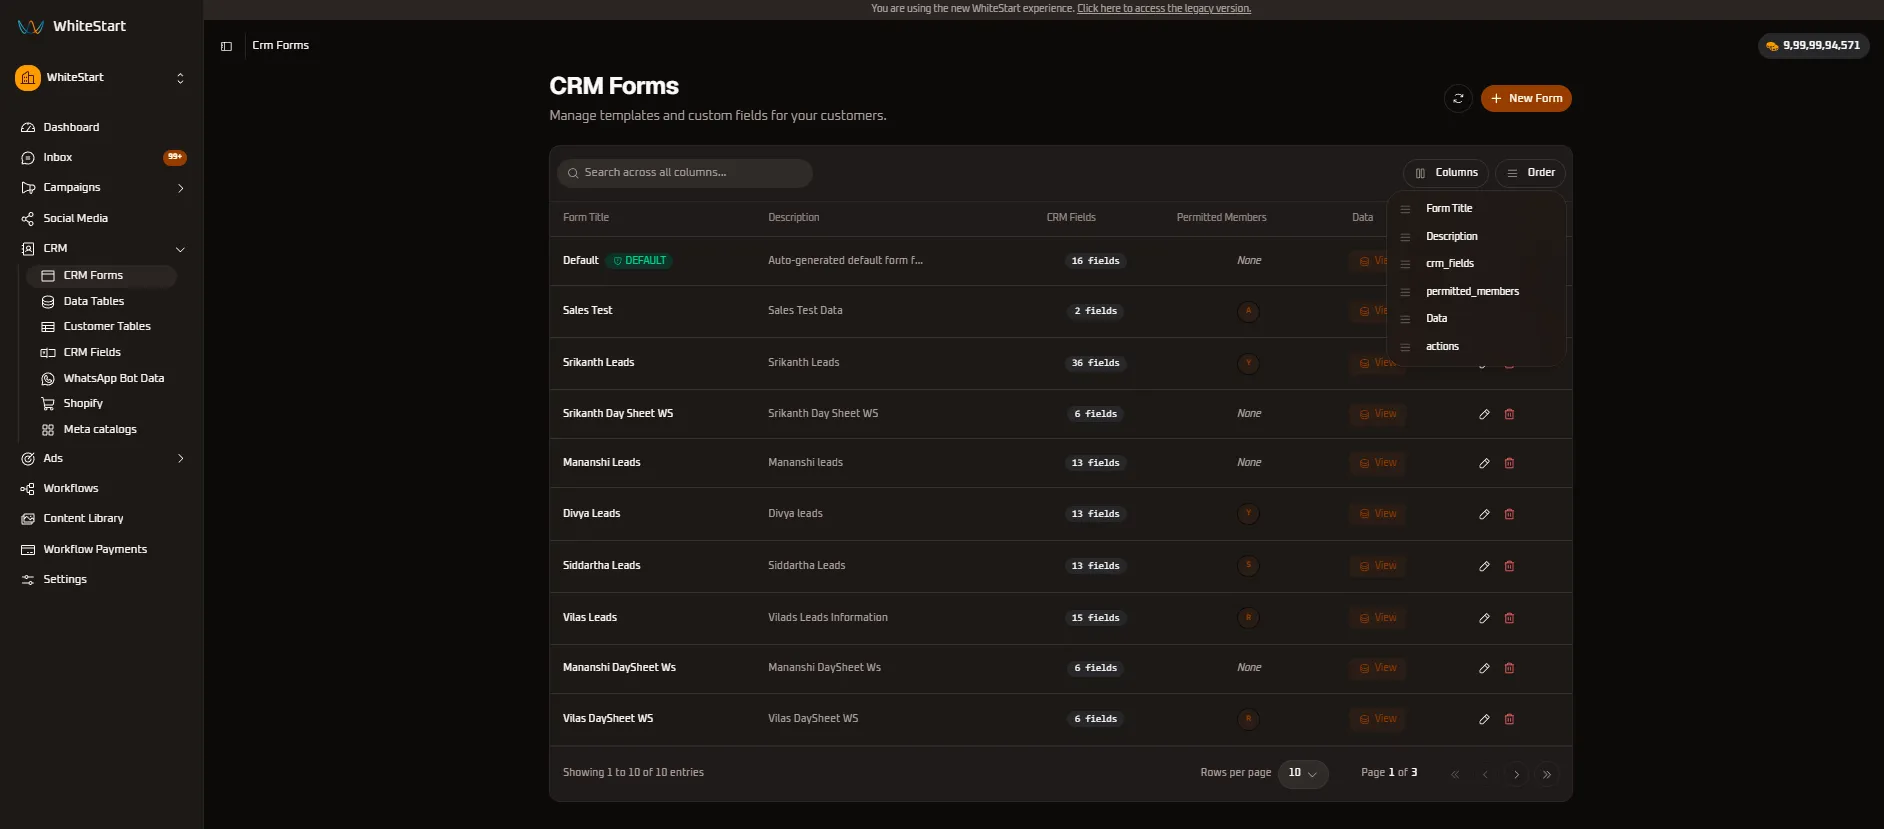Edit the Vilas Leads form
Screen dimensions: 1884x829
click(x=1484, y=618)
